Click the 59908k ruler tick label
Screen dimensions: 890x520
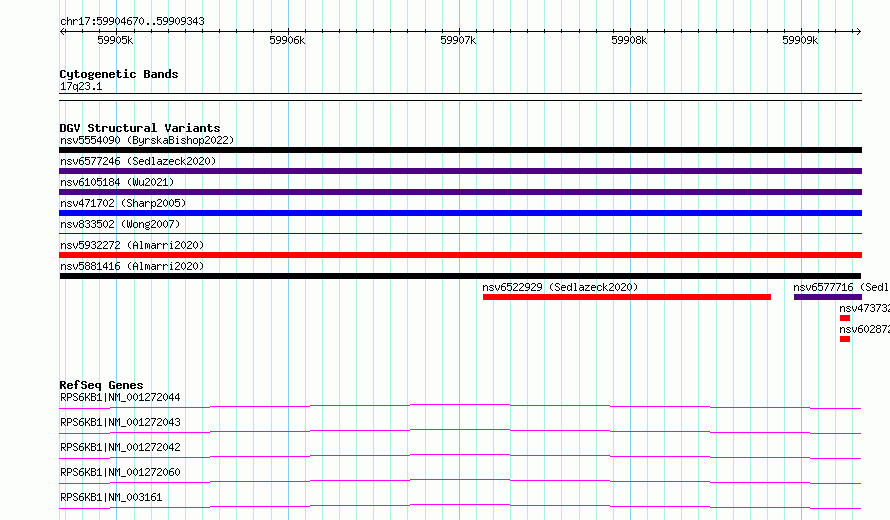point(629,40)
